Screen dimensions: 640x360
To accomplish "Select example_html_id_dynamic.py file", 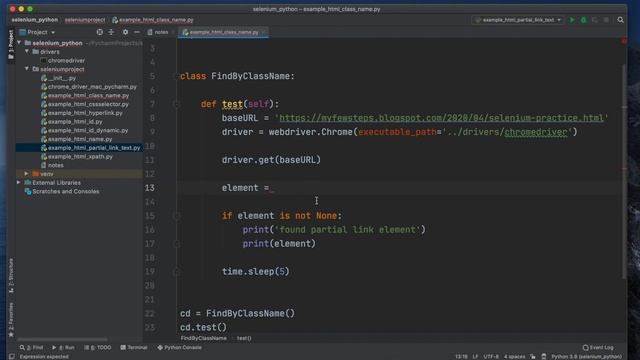I will click(88, 130).
